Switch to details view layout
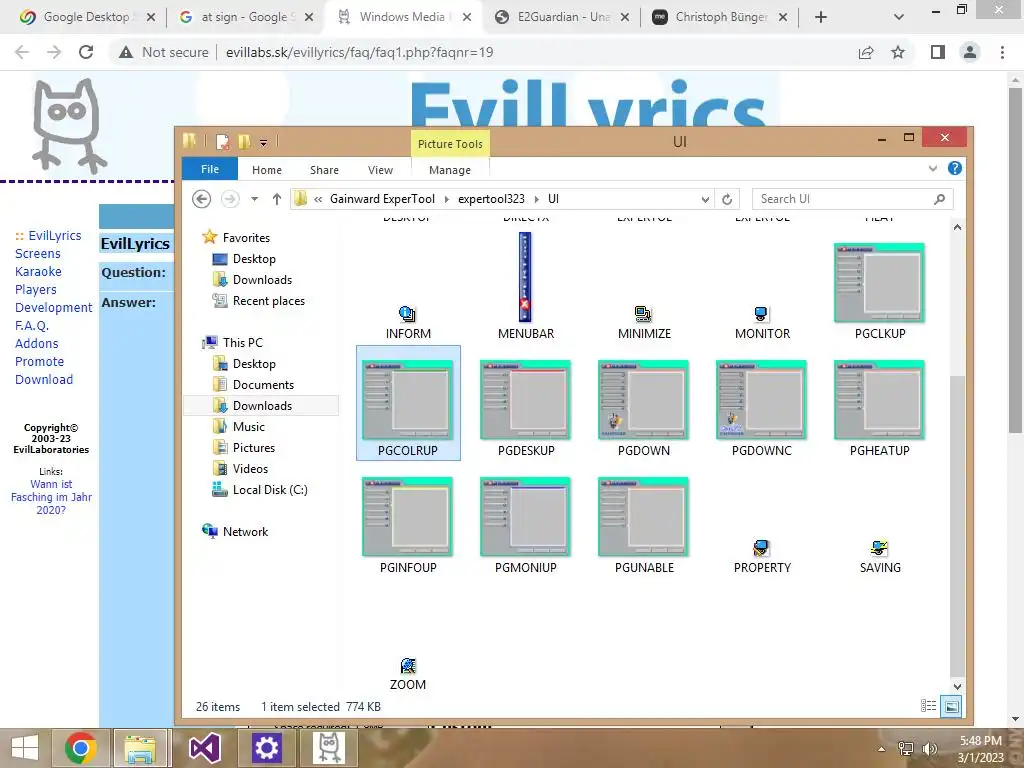Screen dimensions: 1024x768 point(928,706)
